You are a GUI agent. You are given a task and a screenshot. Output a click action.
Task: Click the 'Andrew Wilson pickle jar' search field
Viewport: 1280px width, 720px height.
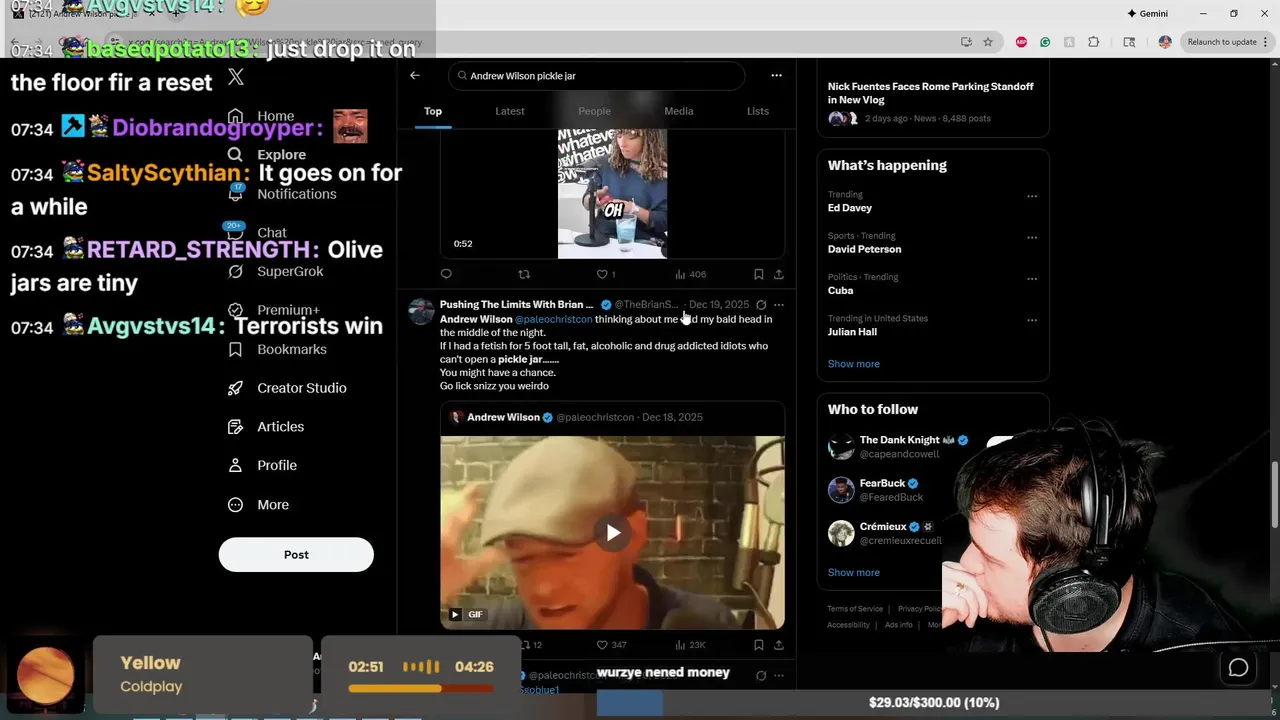[597, 76]
